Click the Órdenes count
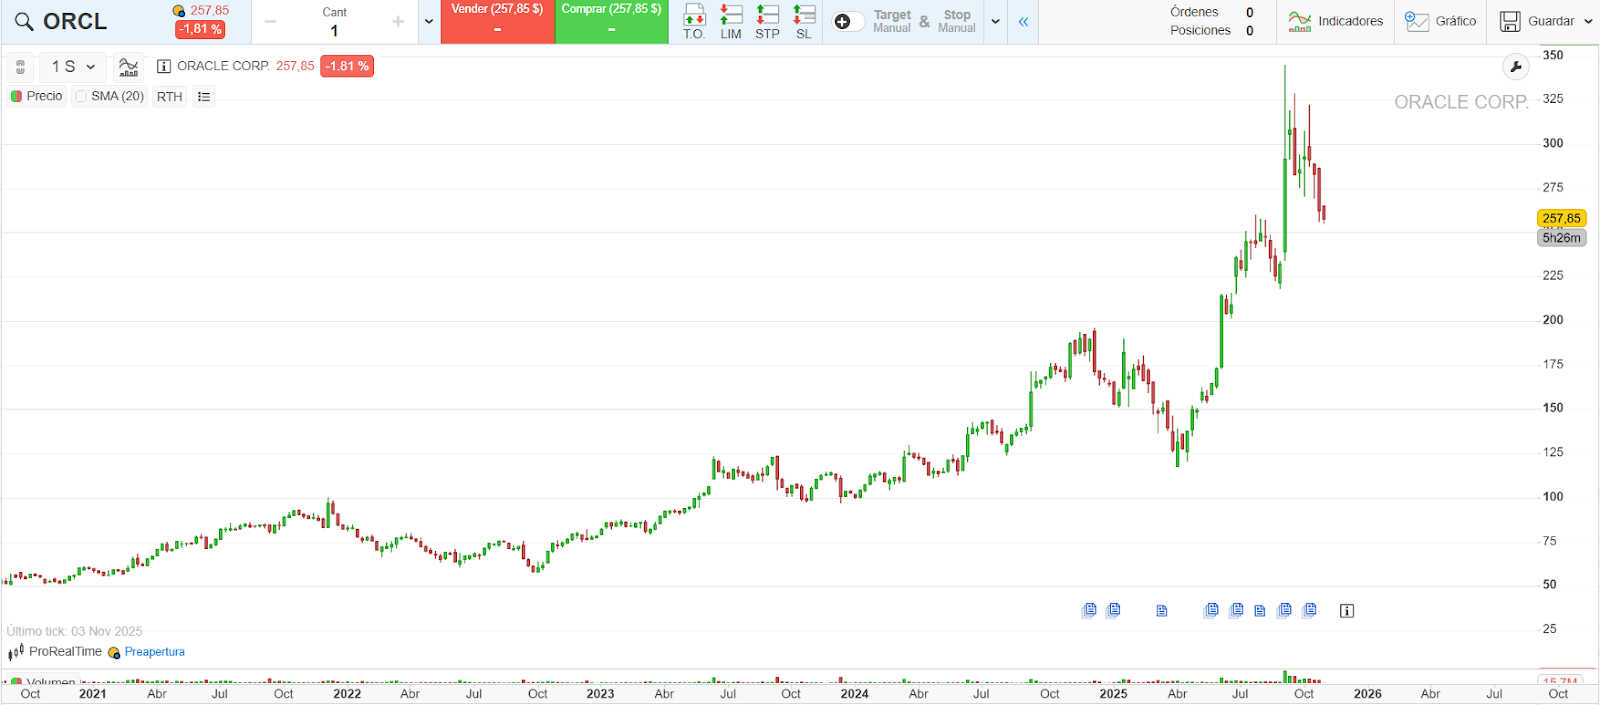Image resolution: width=1600 pixels, height=705 pixels. pyautogui.click(x=1250, y=13)
